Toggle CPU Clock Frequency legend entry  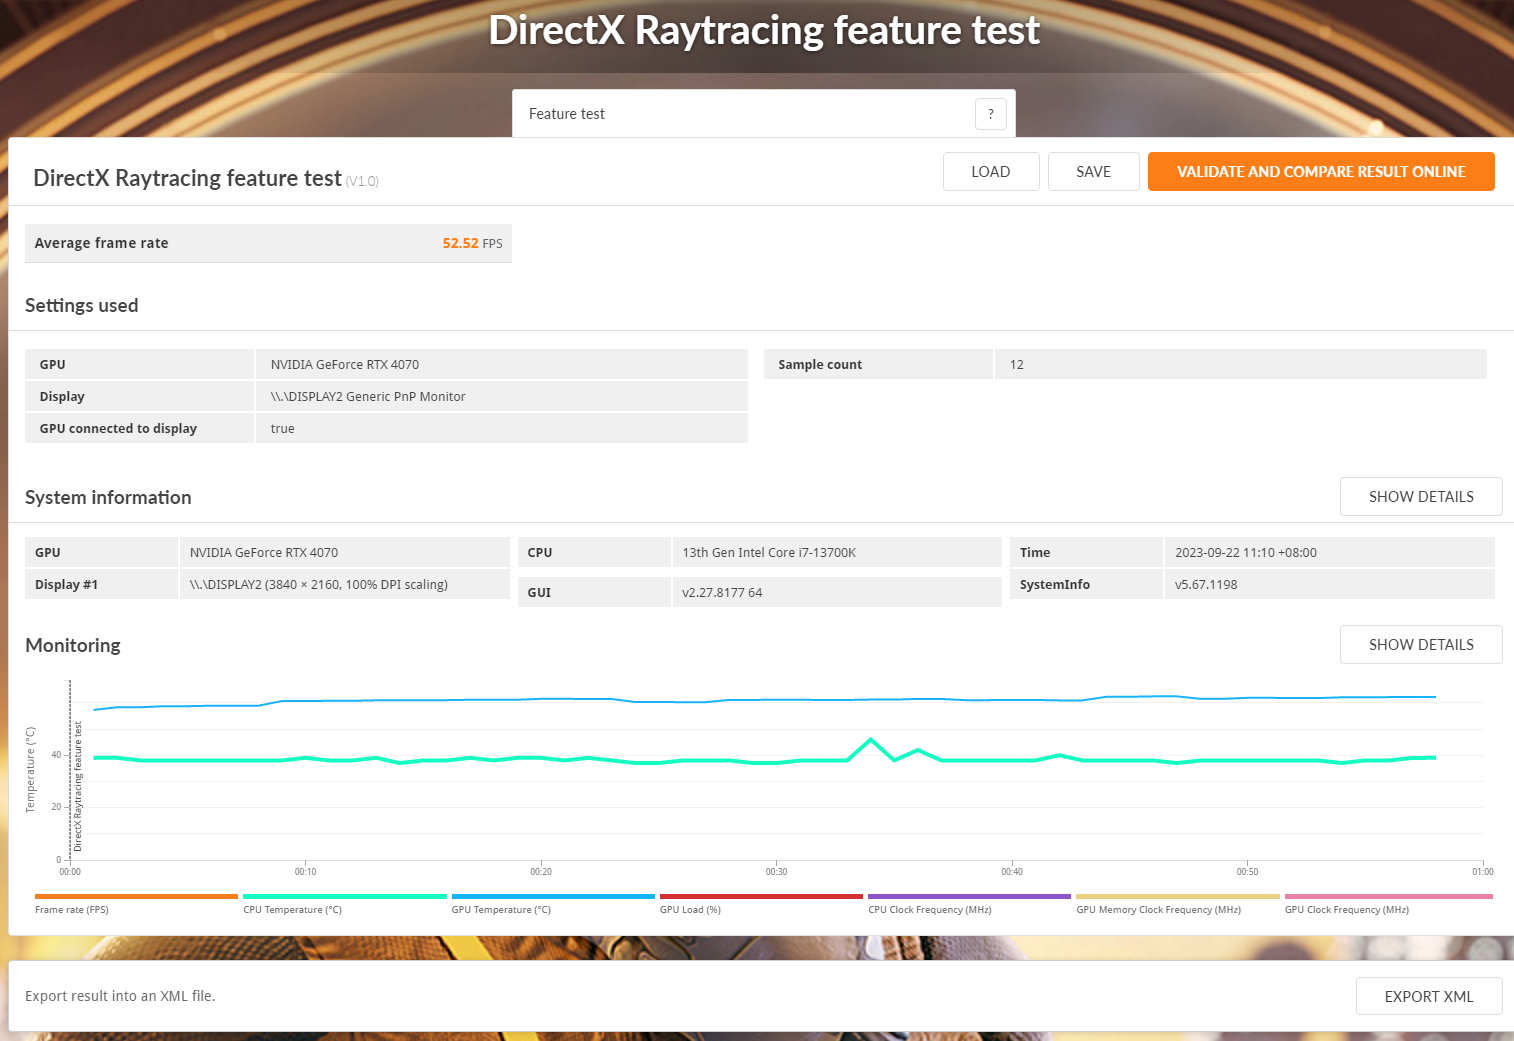click(x=969, y=903)
